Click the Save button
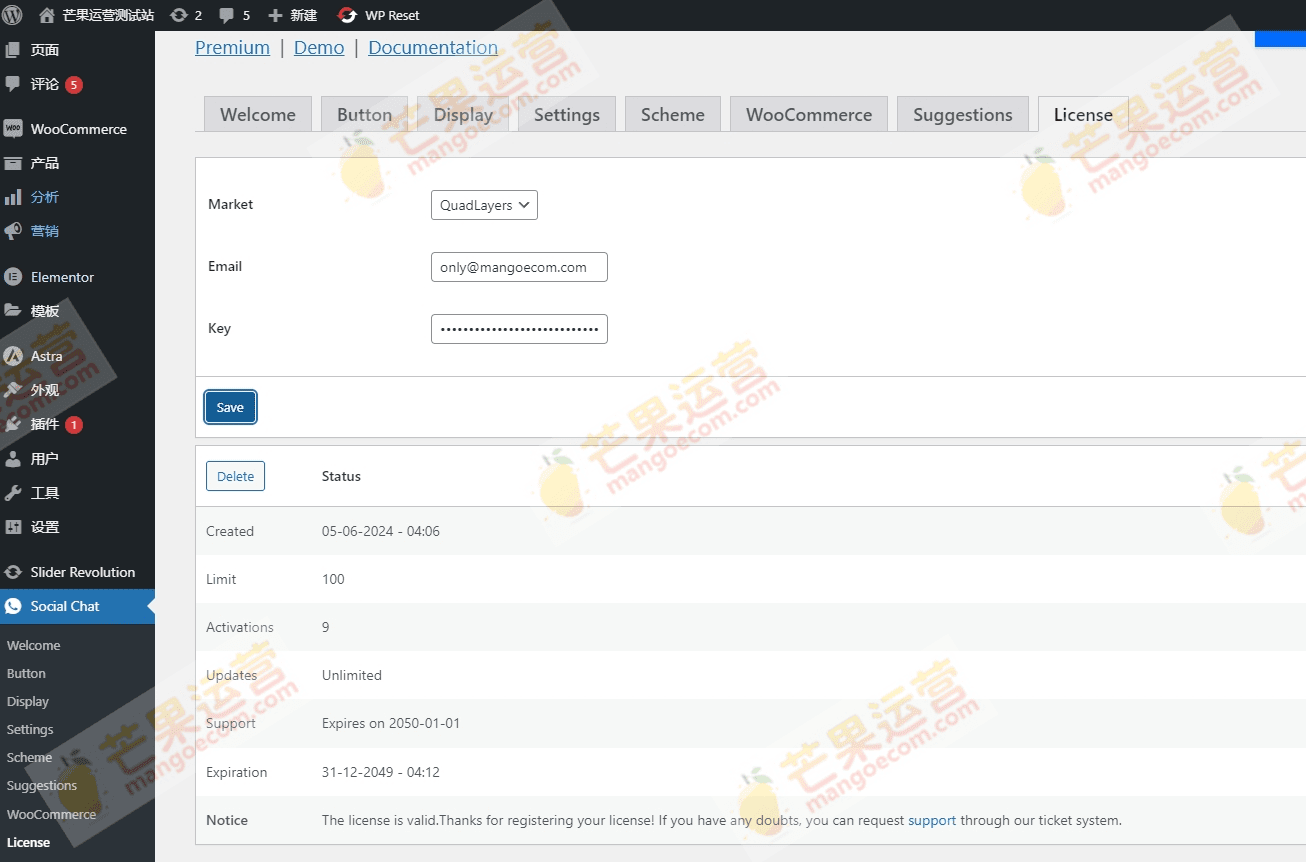Screen dimensions: 1306x862 [230, 407]
